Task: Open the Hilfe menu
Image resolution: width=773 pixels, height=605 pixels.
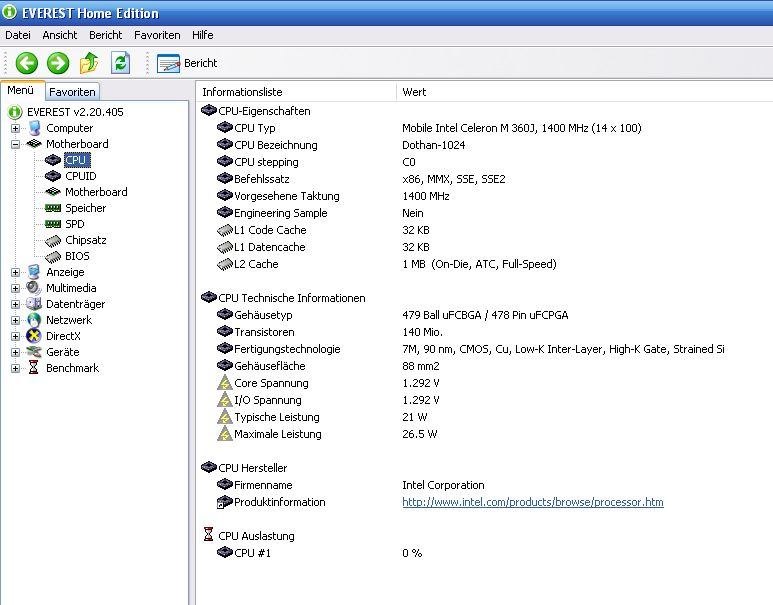Action: (x=203, y=35)
